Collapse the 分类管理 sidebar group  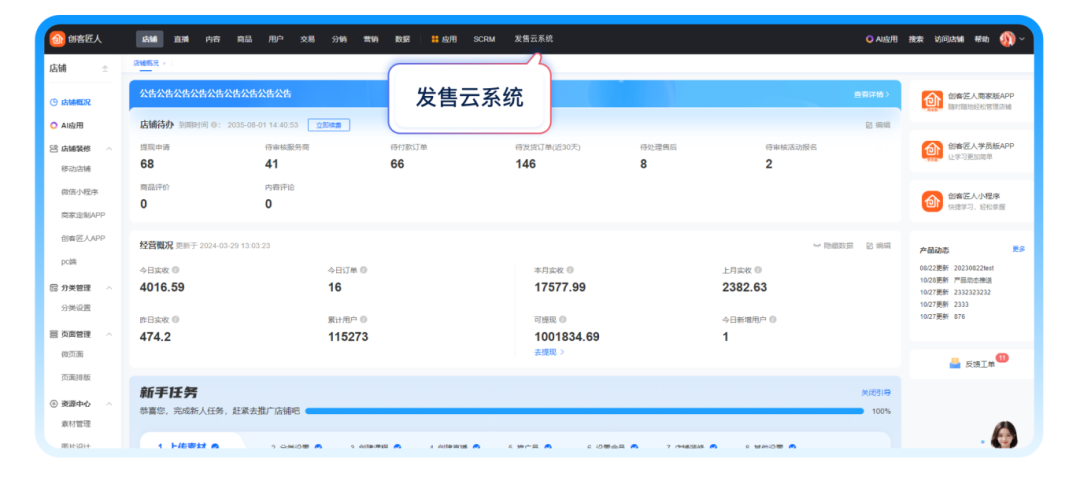click(109, 288)
